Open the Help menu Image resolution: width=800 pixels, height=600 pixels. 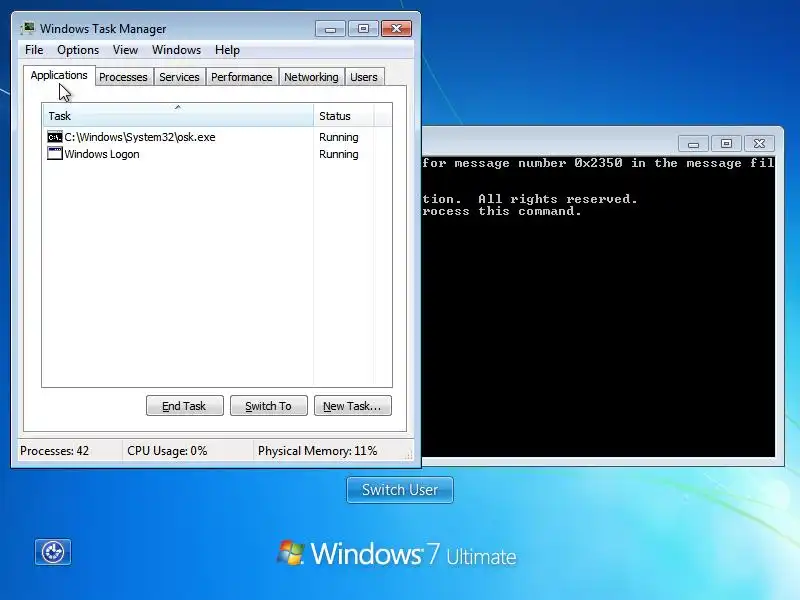click(227, 50)
